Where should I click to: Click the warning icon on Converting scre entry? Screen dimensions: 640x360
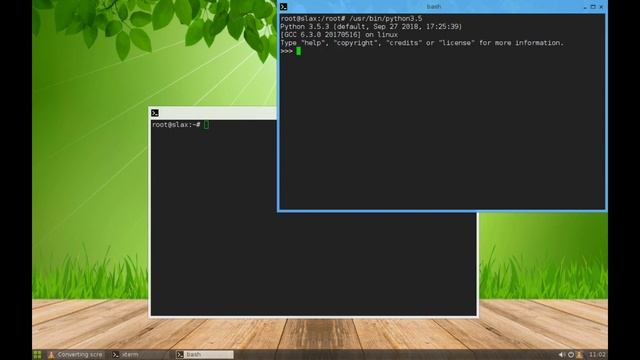coord(51,355)
